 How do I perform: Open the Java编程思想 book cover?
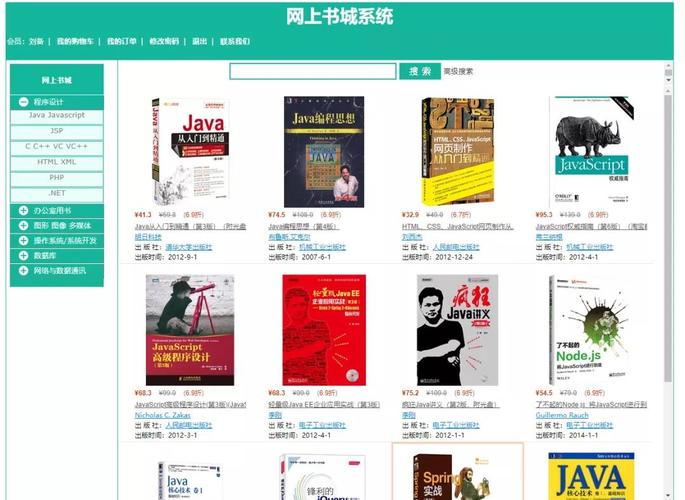324,152
